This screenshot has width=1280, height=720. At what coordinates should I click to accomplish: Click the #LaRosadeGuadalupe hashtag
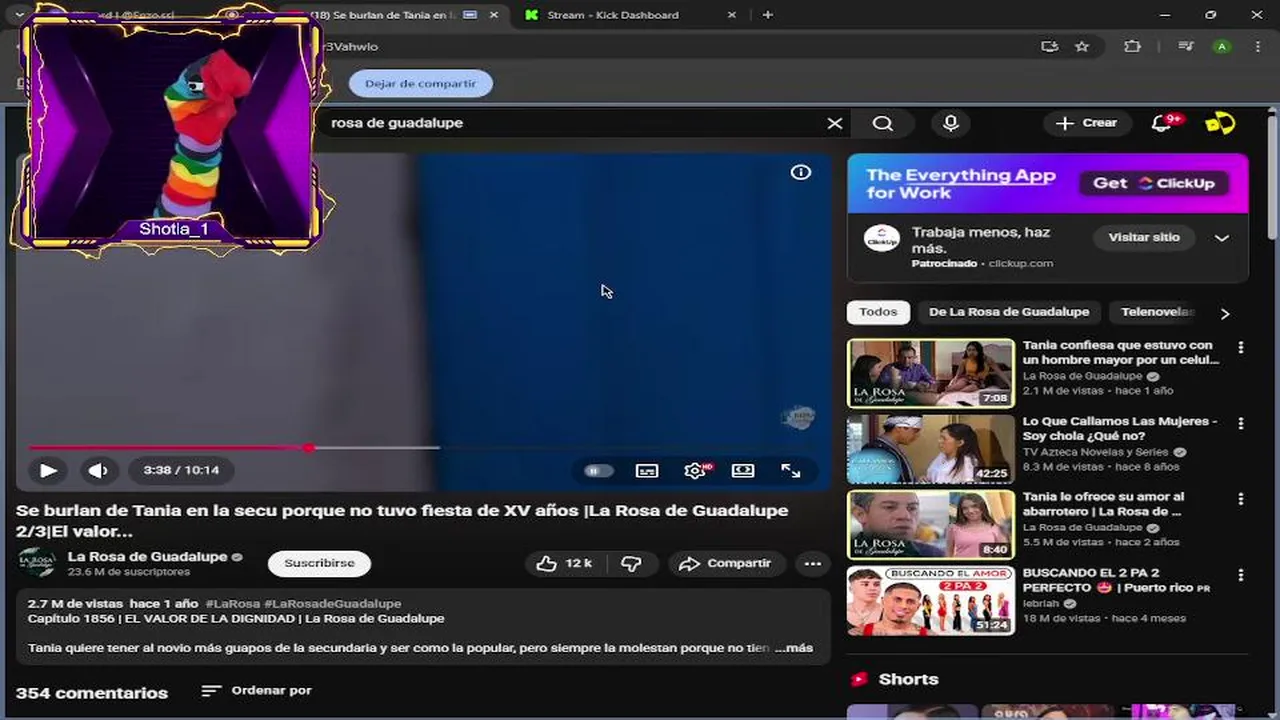pyautogui.click(x=332, y=604)
